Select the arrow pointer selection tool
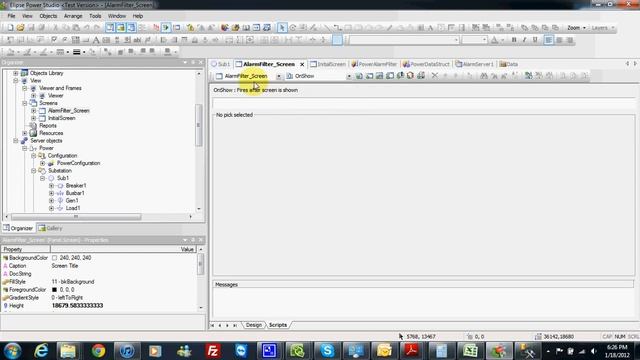The height and width of the screenshot is (360, 640). click(282, 28)
